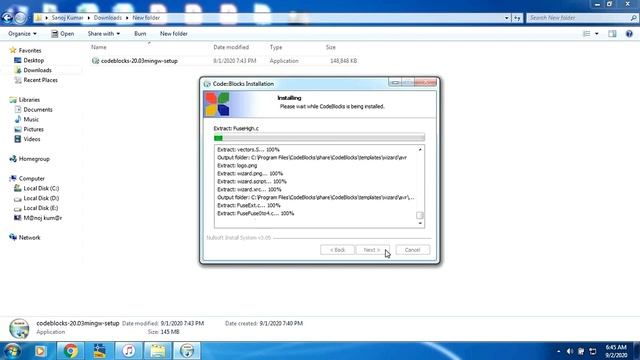Viewport: 640px width, 360px height.
Task: Click the Back button in the installer
Action: click(337, 250)
